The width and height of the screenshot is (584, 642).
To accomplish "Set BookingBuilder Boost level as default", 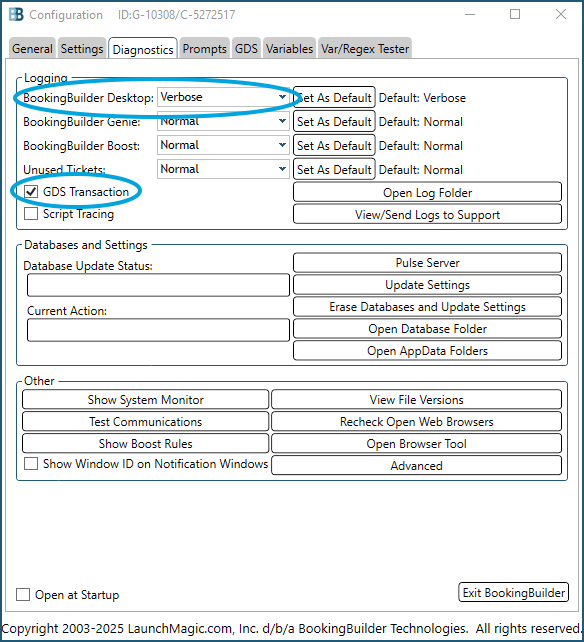I will coord(334,145).
